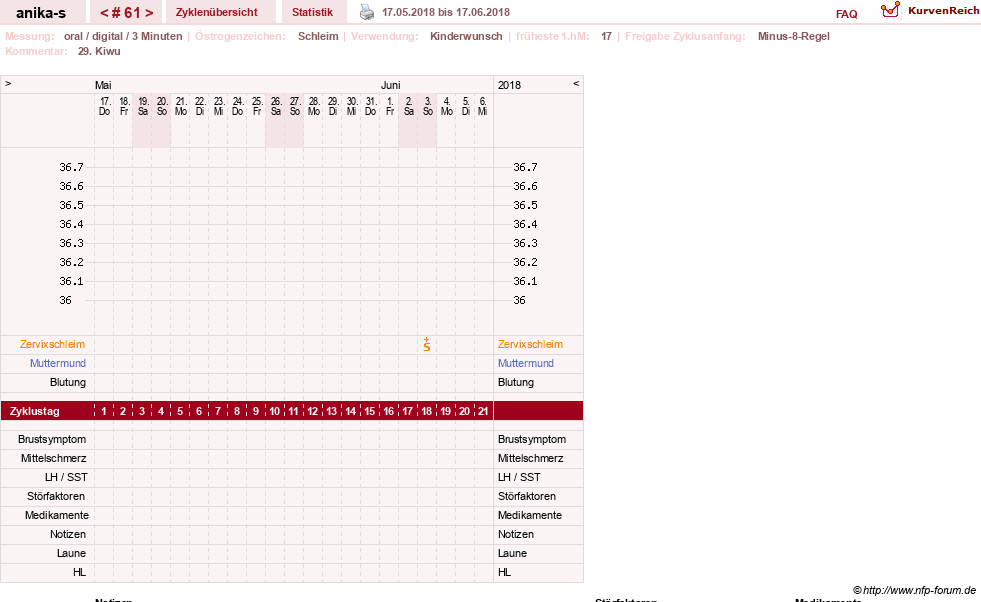Click the date range 17.05.2018 bis 17.06.2018
The image size is (981, 602).
[446, 12]
